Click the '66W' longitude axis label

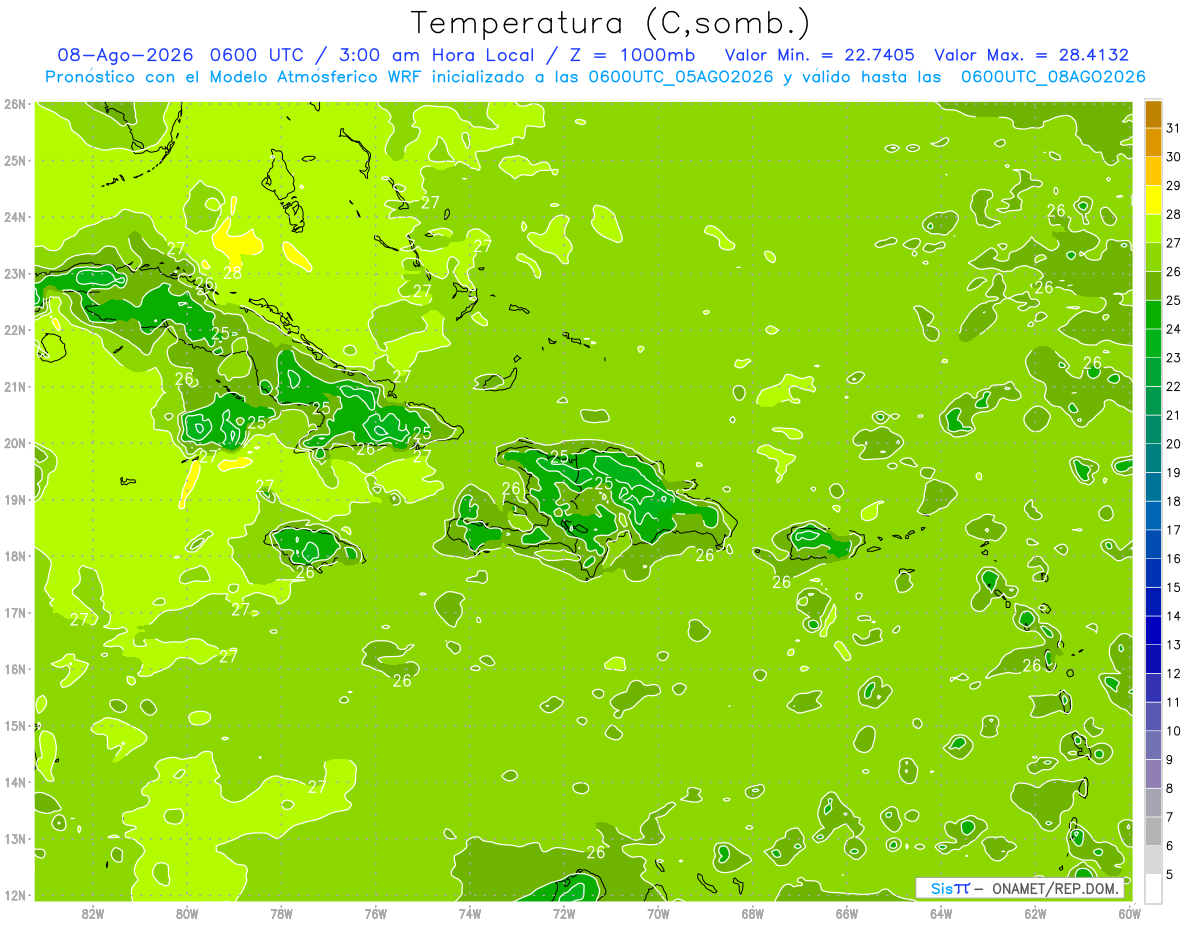pos(847,913)
